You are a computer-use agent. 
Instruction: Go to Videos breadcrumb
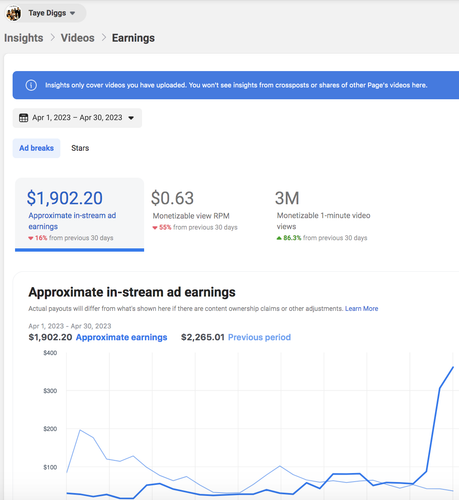[x=78, y=38]
